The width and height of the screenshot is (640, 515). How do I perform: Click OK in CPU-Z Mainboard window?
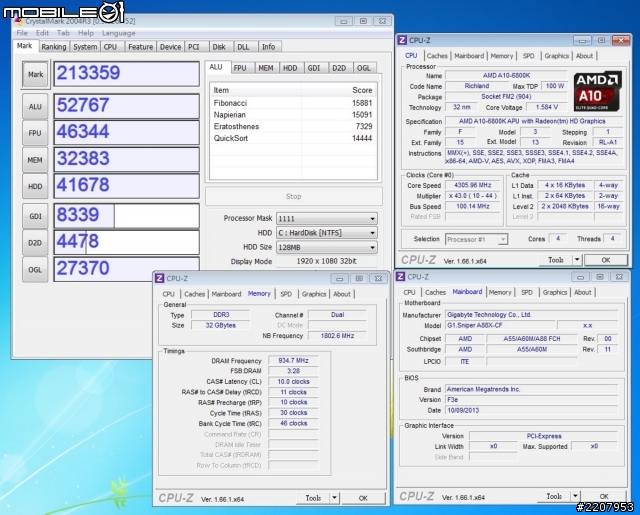pos(604,496)
